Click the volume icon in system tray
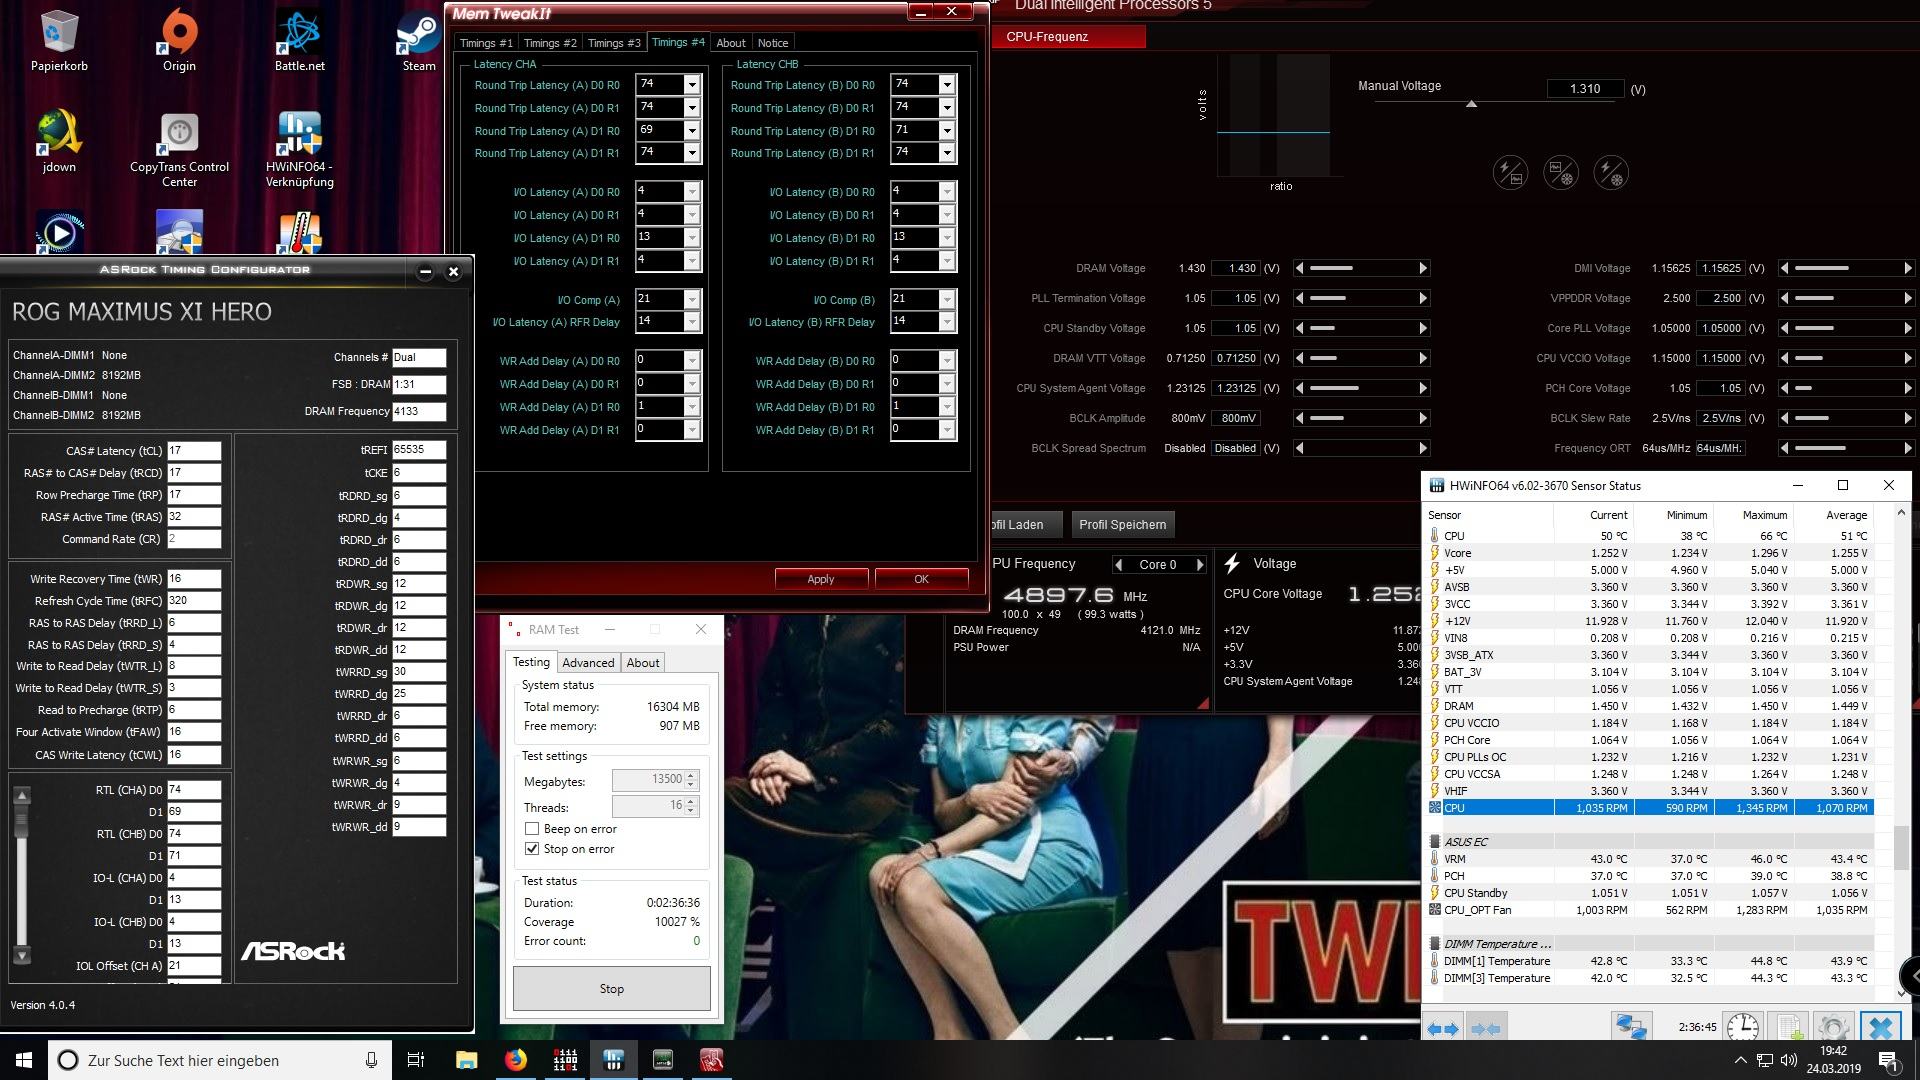This screenshot has width=1920, height=1080. (x=1789, y=1060)
